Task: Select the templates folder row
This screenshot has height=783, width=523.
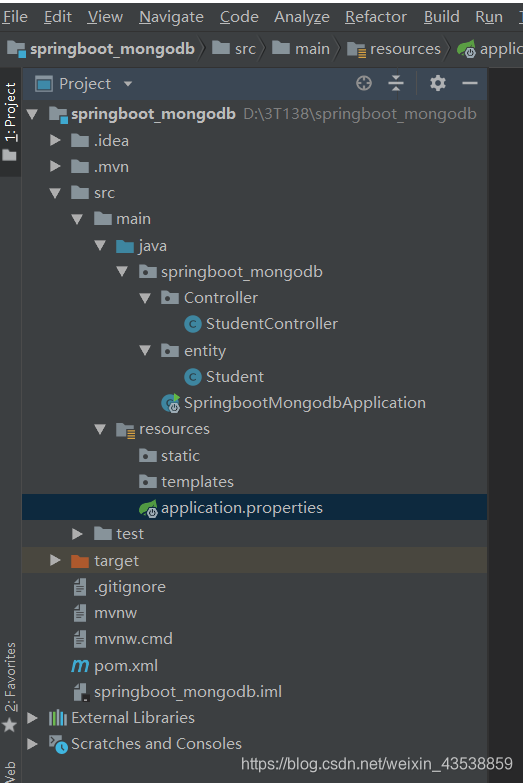Action: 254,482
